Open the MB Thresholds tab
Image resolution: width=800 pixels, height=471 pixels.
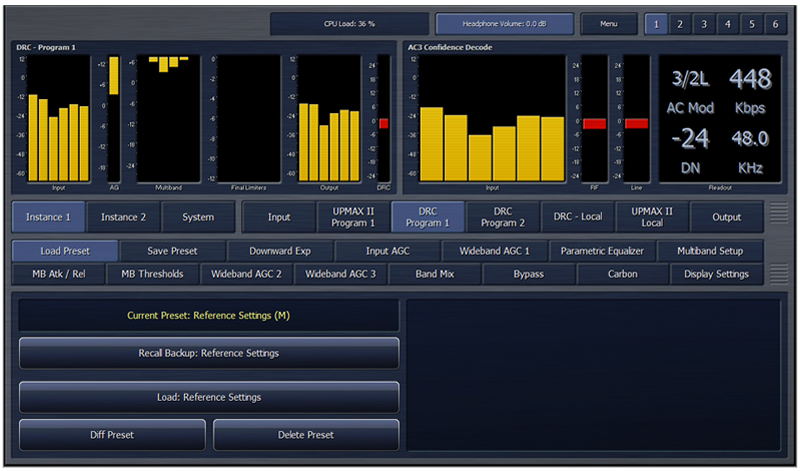[153, 274]
